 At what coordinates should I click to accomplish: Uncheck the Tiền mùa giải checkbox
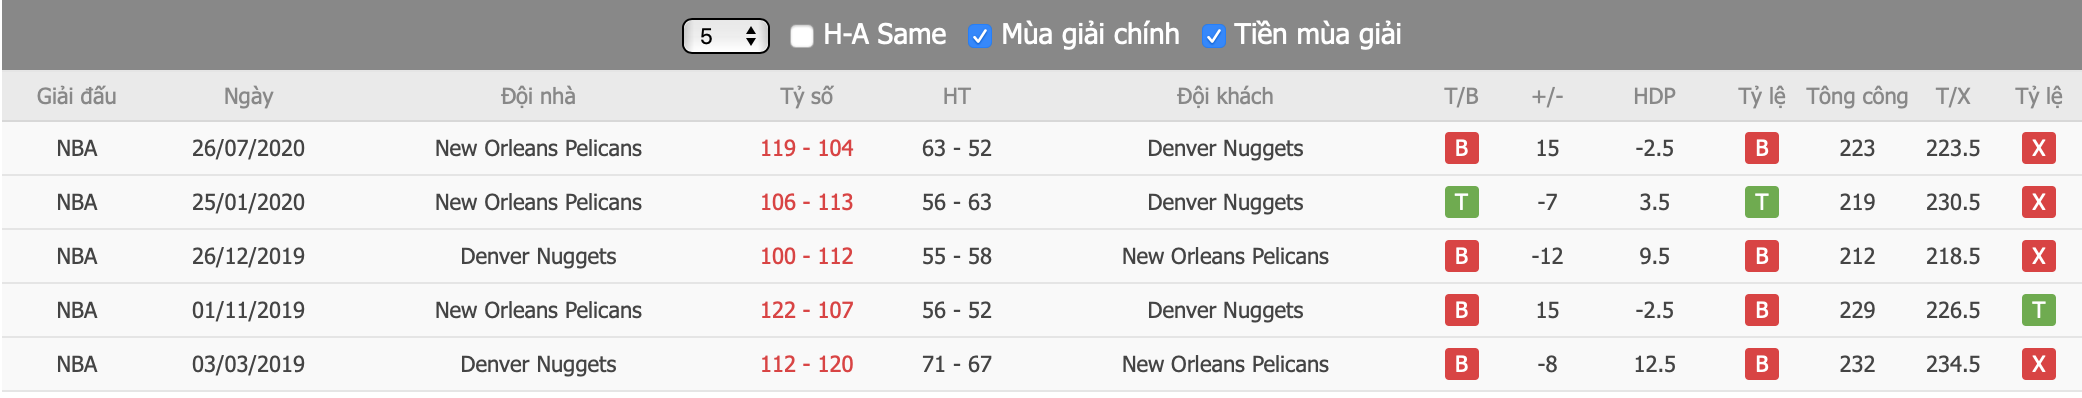(1213, 36)
